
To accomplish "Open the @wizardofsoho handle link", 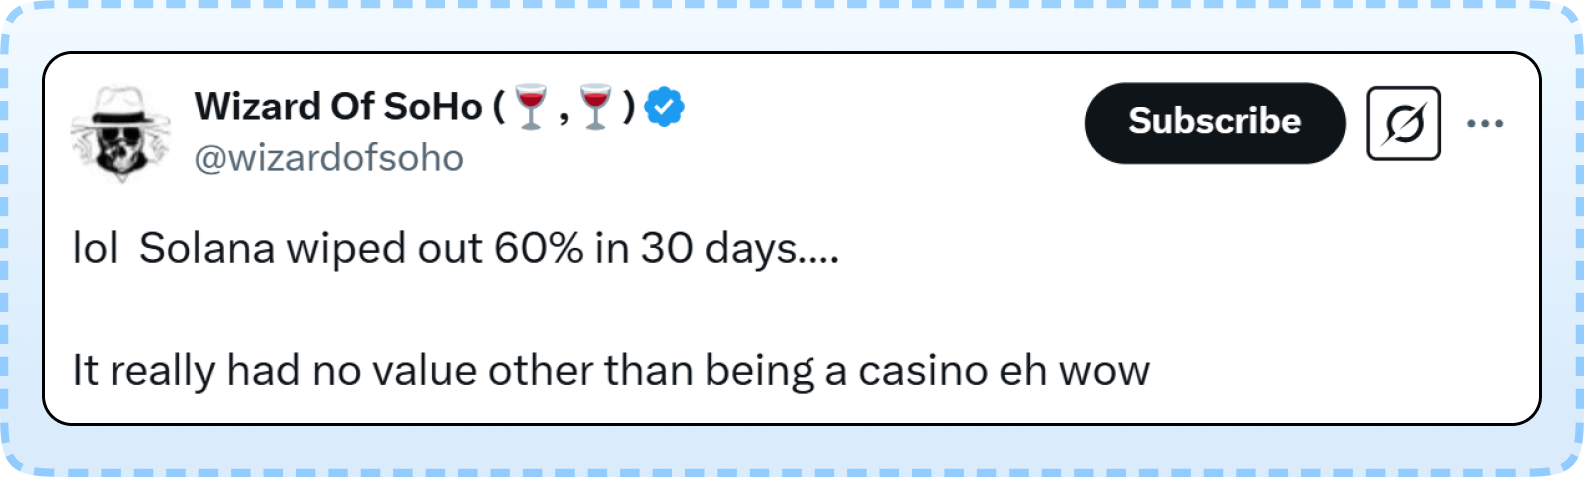I will 329,158.
